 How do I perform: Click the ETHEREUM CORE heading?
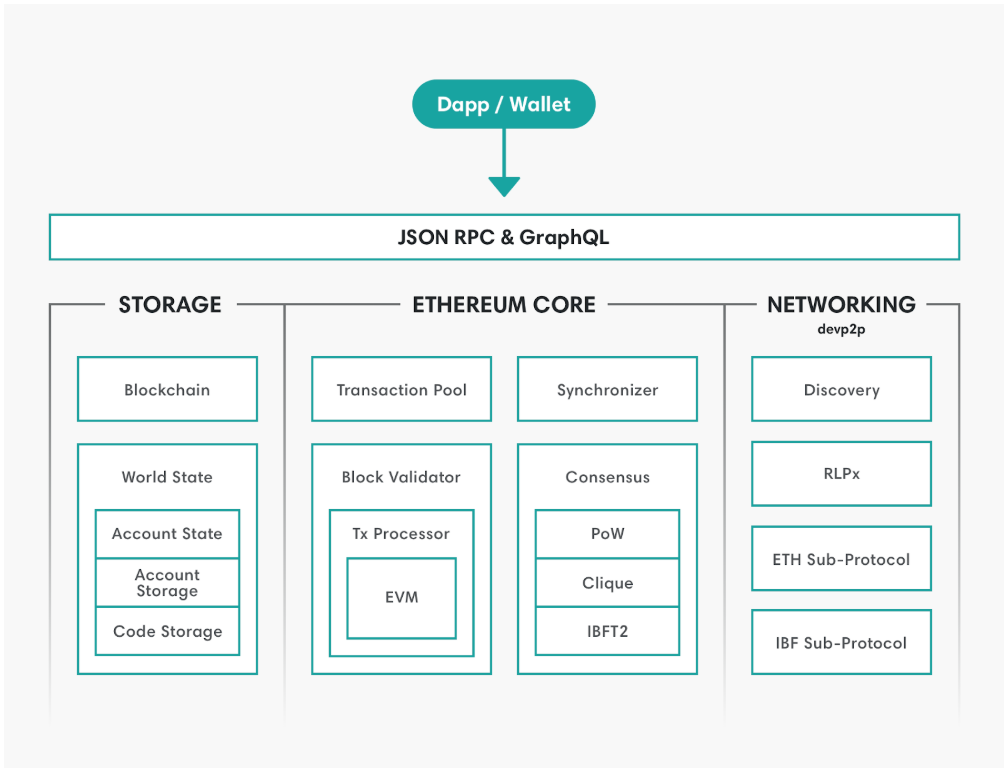click(504, 304)
